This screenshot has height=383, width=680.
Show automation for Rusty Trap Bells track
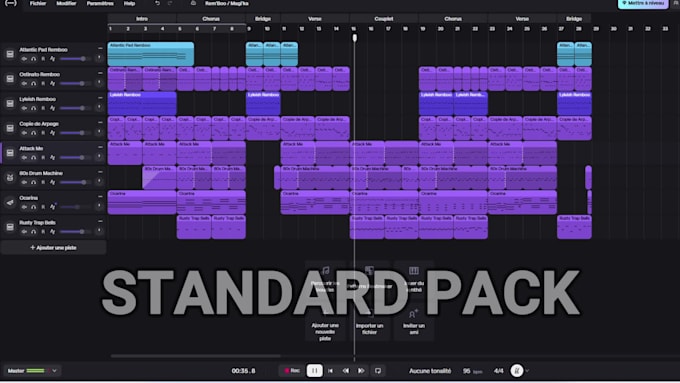[x=52, y=232]
